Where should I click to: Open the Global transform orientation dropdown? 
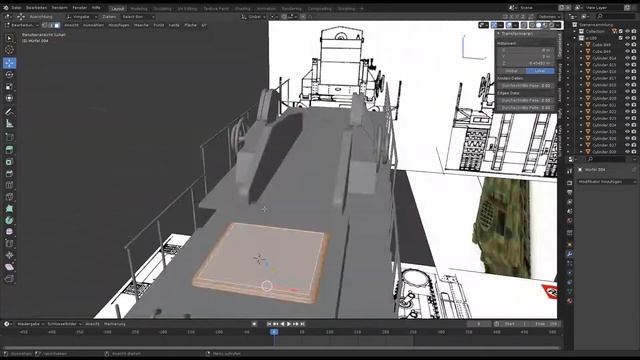coord(253,17)
